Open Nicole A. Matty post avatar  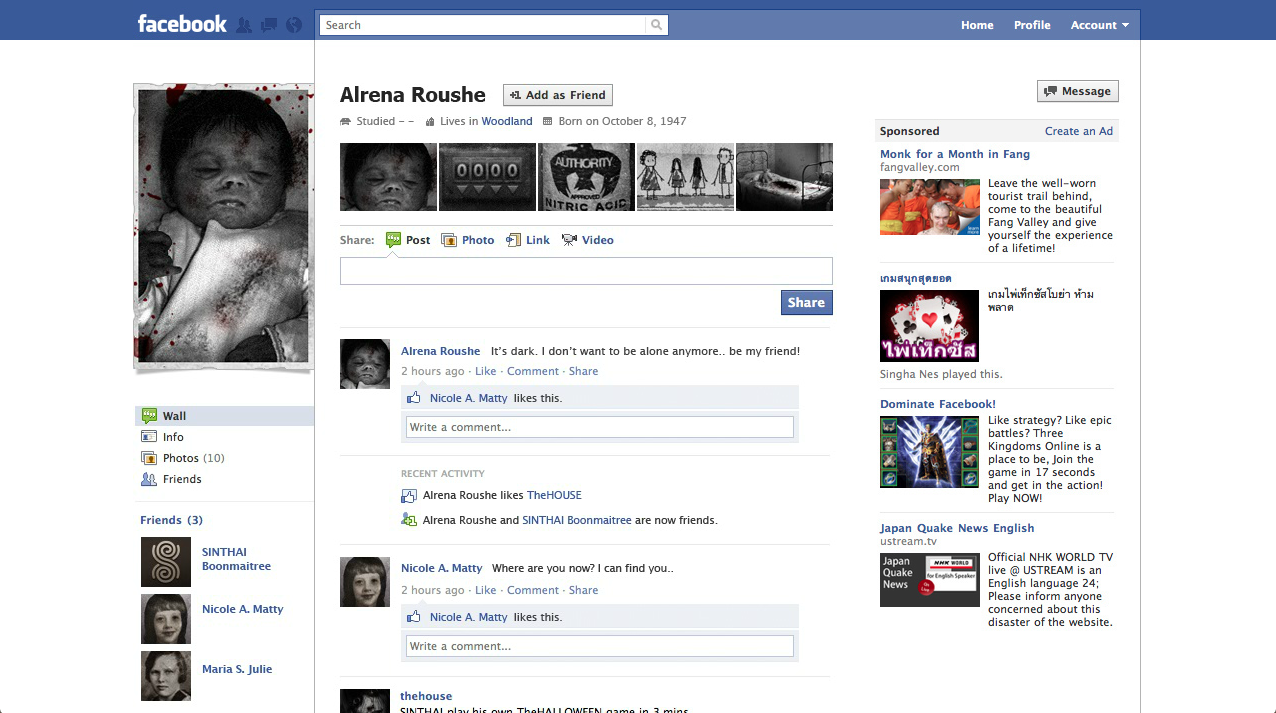[x=365, y=582]
